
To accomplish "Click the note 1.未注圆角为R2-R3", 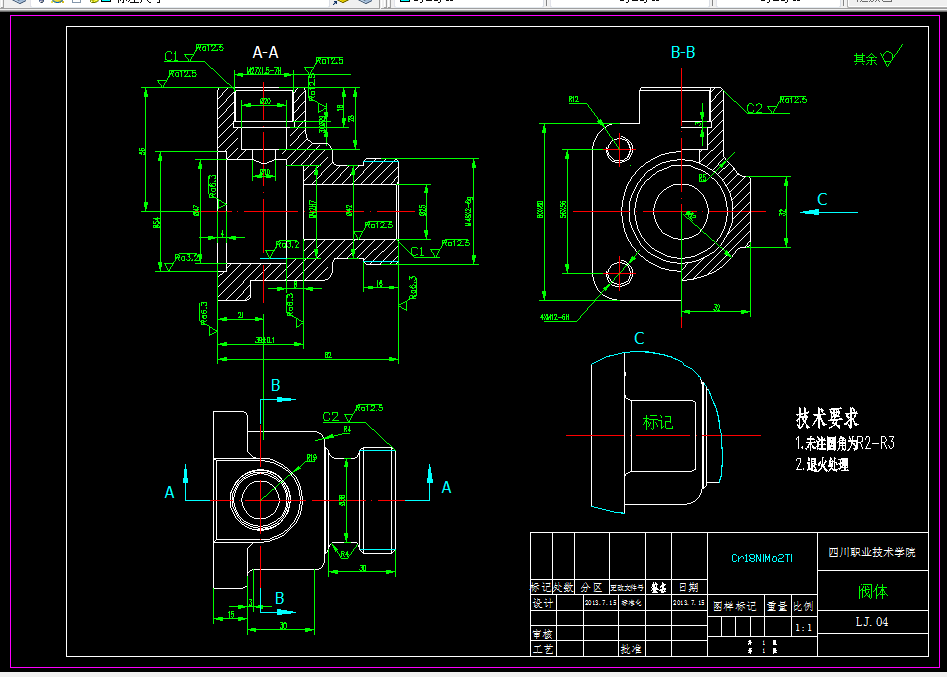I will tap(845, 443).
